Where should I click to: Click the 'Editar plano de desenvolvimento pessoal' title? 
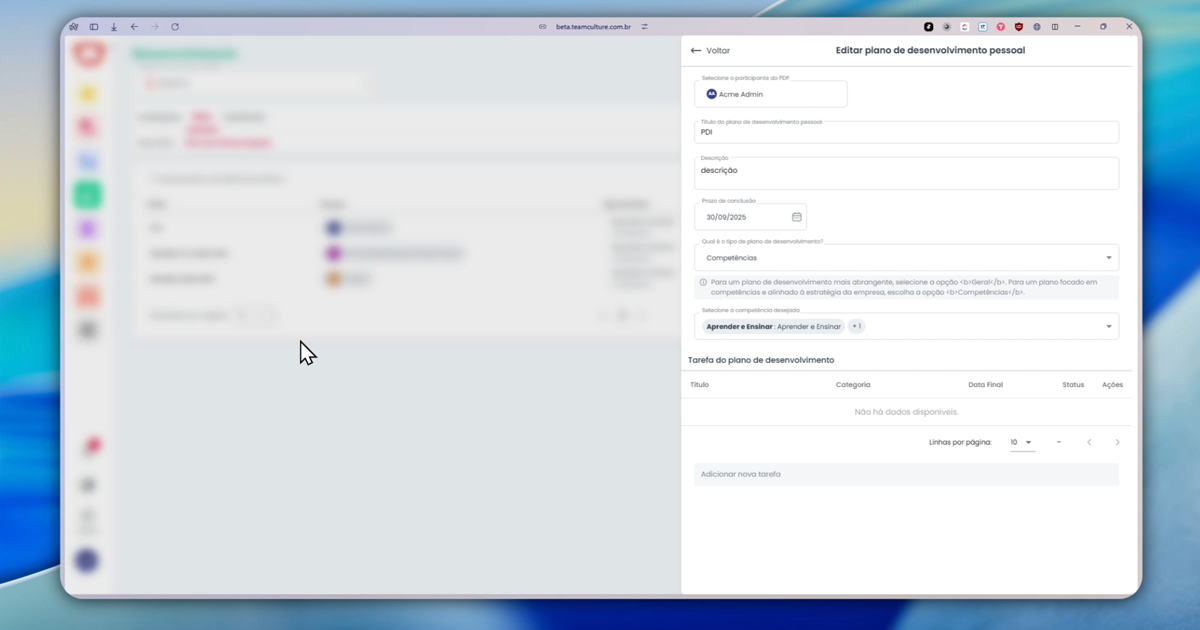pyautogui.click(x=930, y=50)
